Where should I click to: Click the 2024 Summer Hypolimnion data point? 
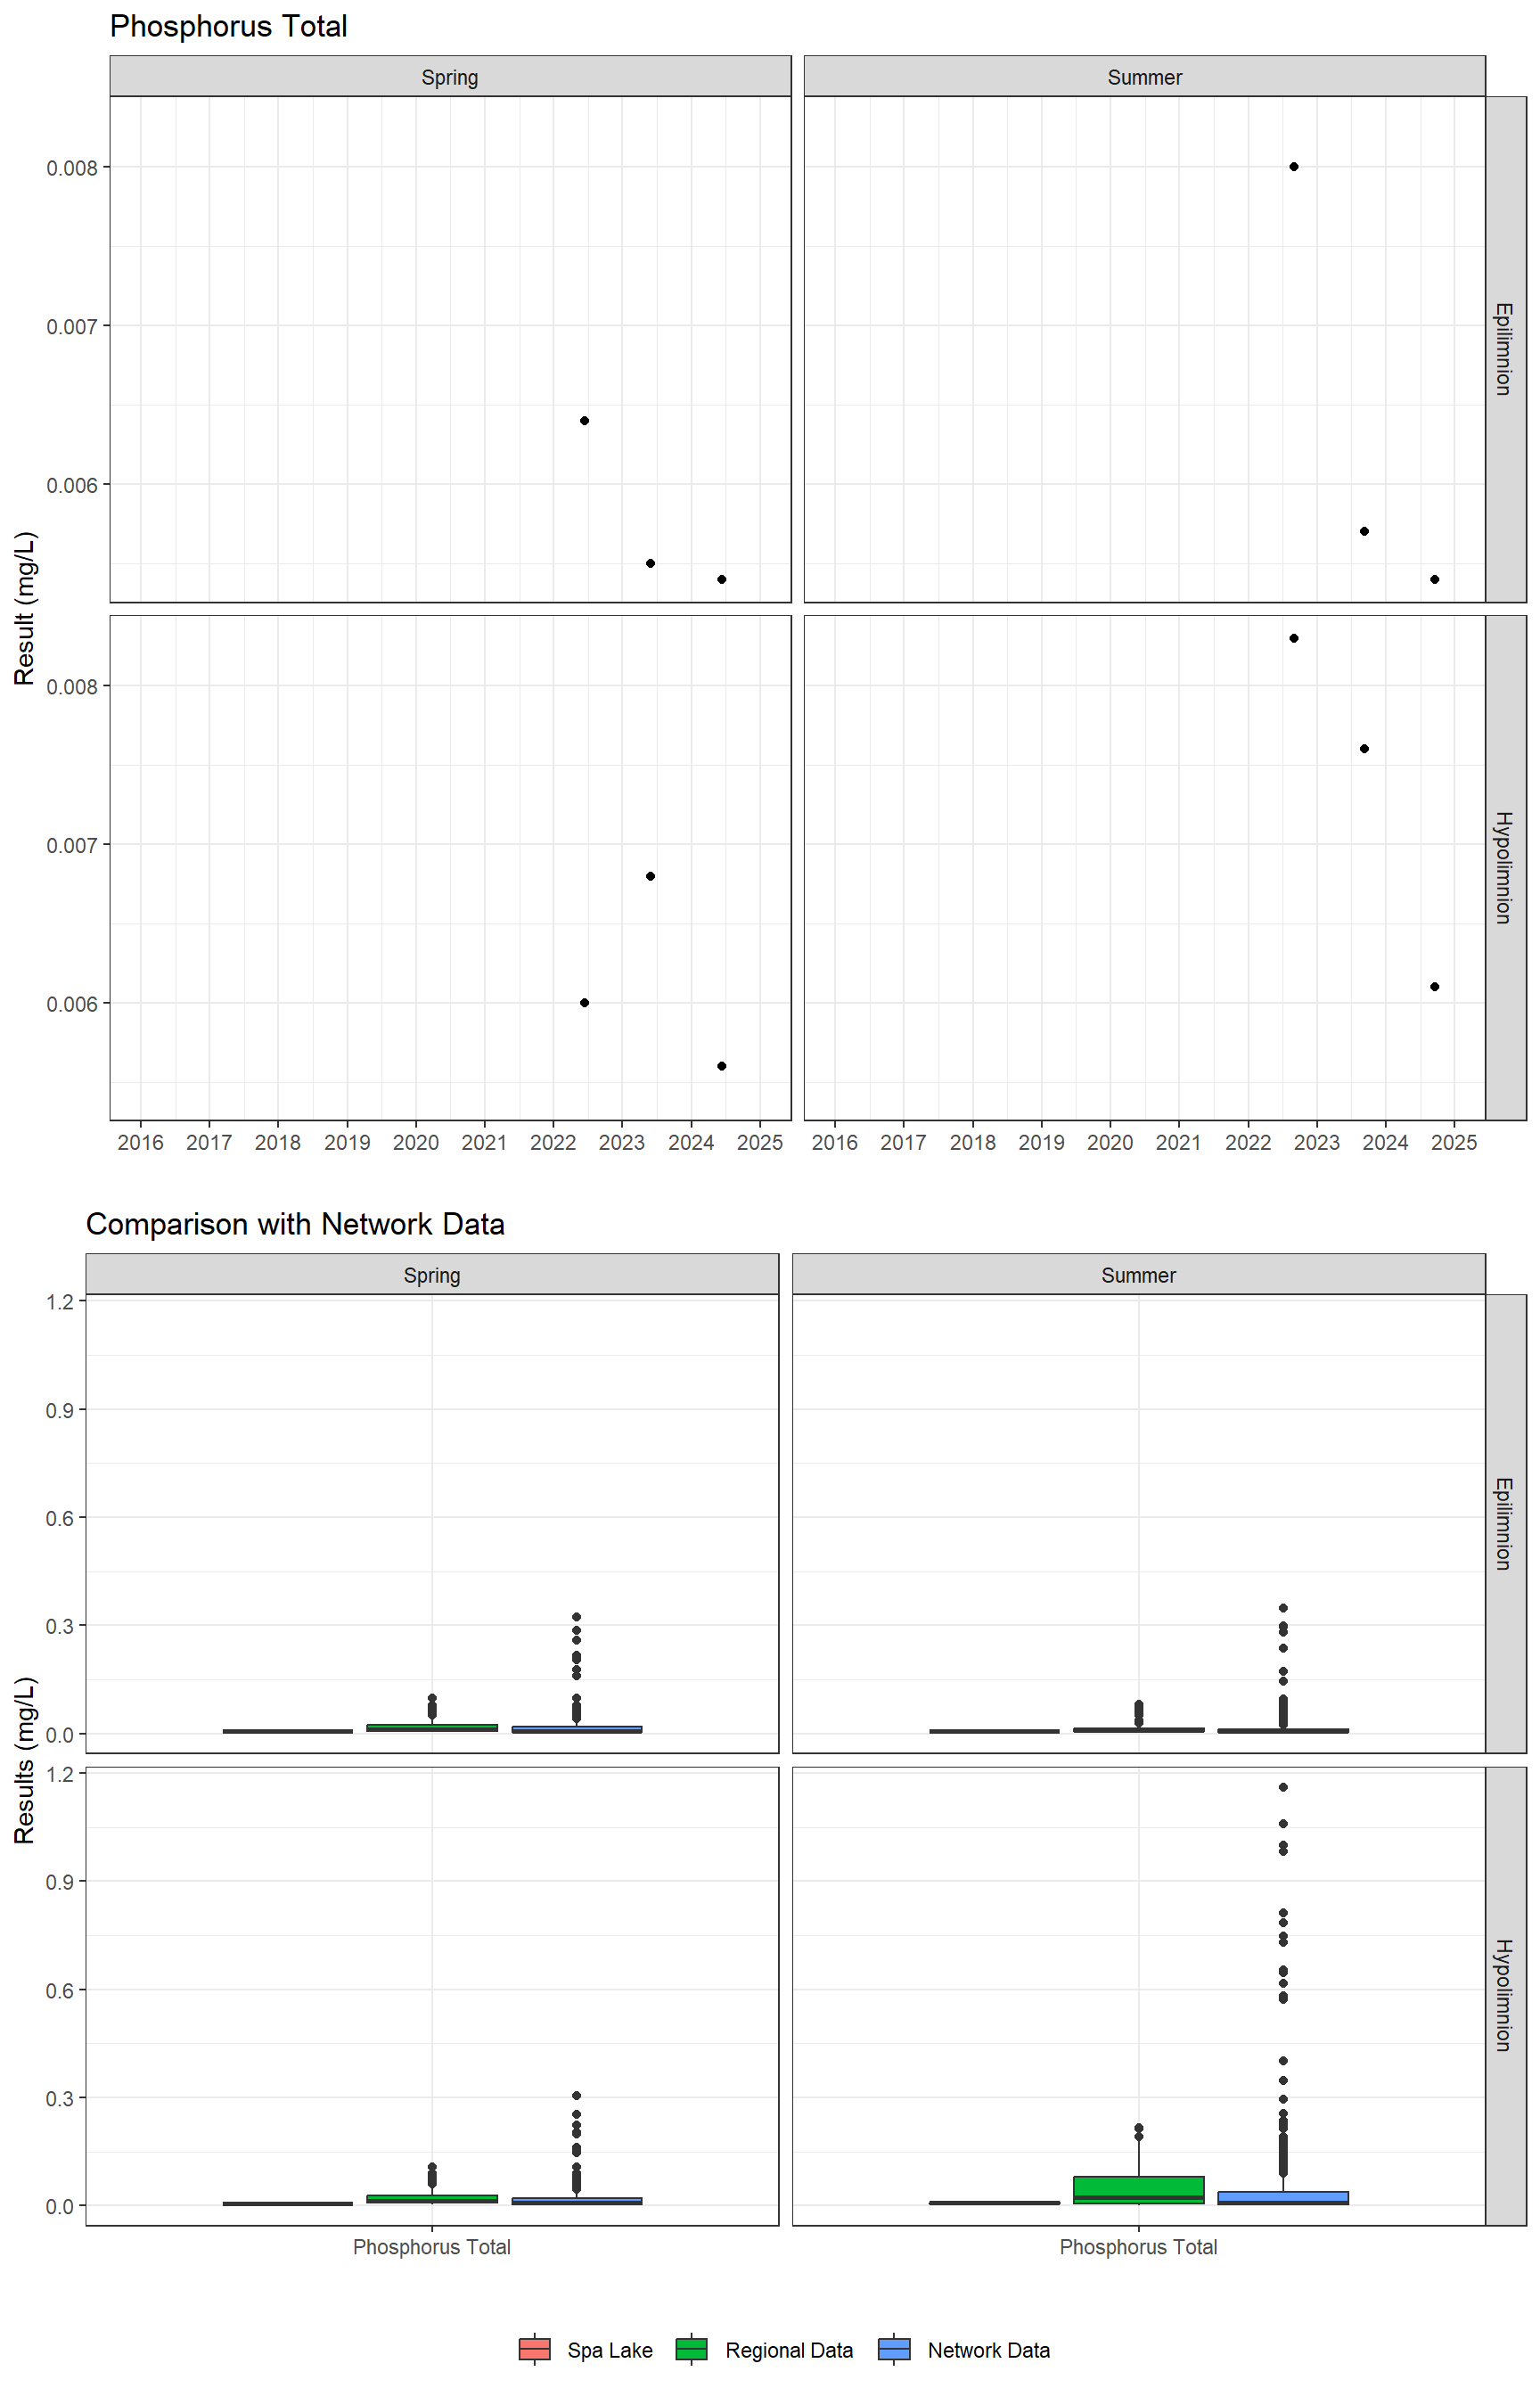click(x=1434, y=987)
